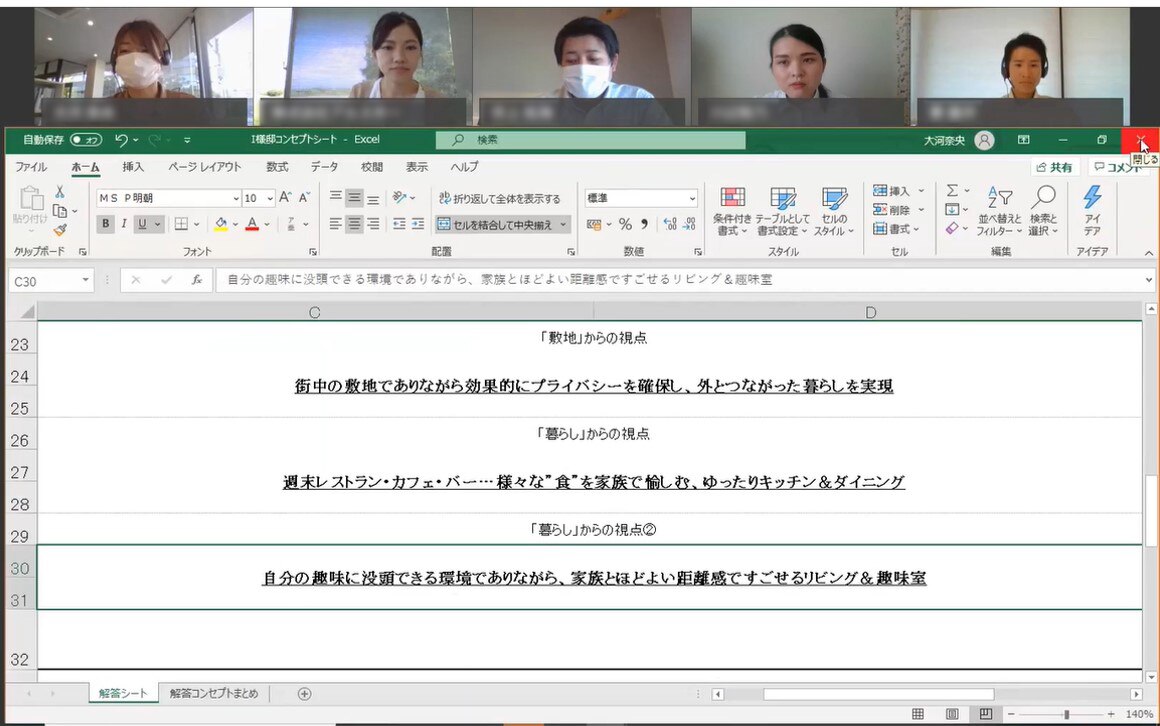Screen dimensions: 1160x726
Task: Click the Increase Indent icon
Action: pyautogui.click(x=418, y=223)
